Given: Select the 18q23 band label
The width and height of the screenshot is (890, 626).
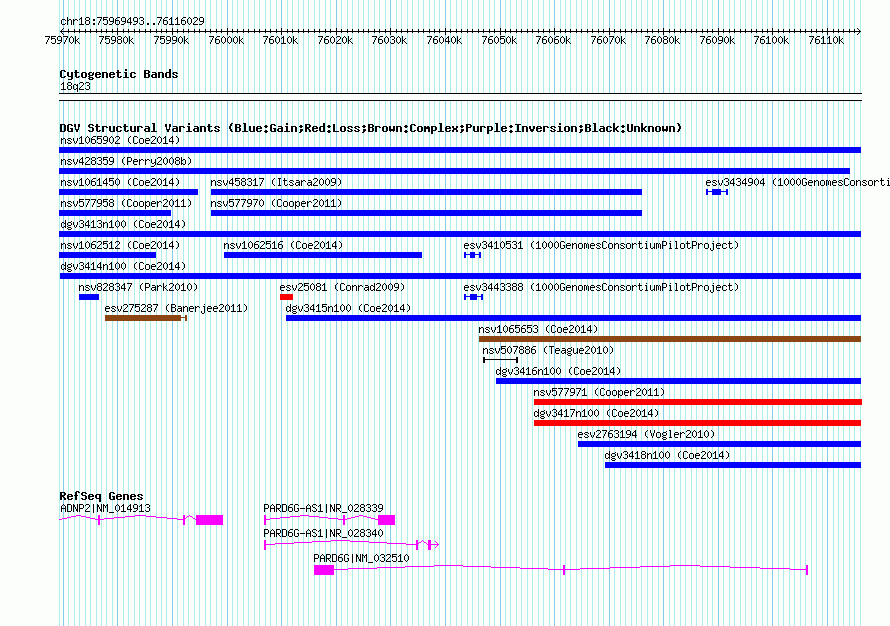Looking at the screenshot, I should (75, 86).
